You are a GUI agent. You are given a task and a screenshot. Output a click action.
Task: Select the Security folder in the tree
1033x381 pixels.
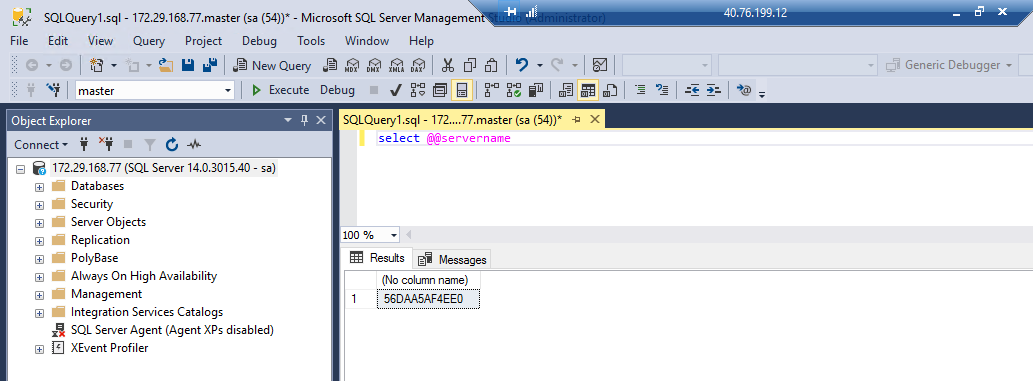pyautogui.click(x=92, y=204)
